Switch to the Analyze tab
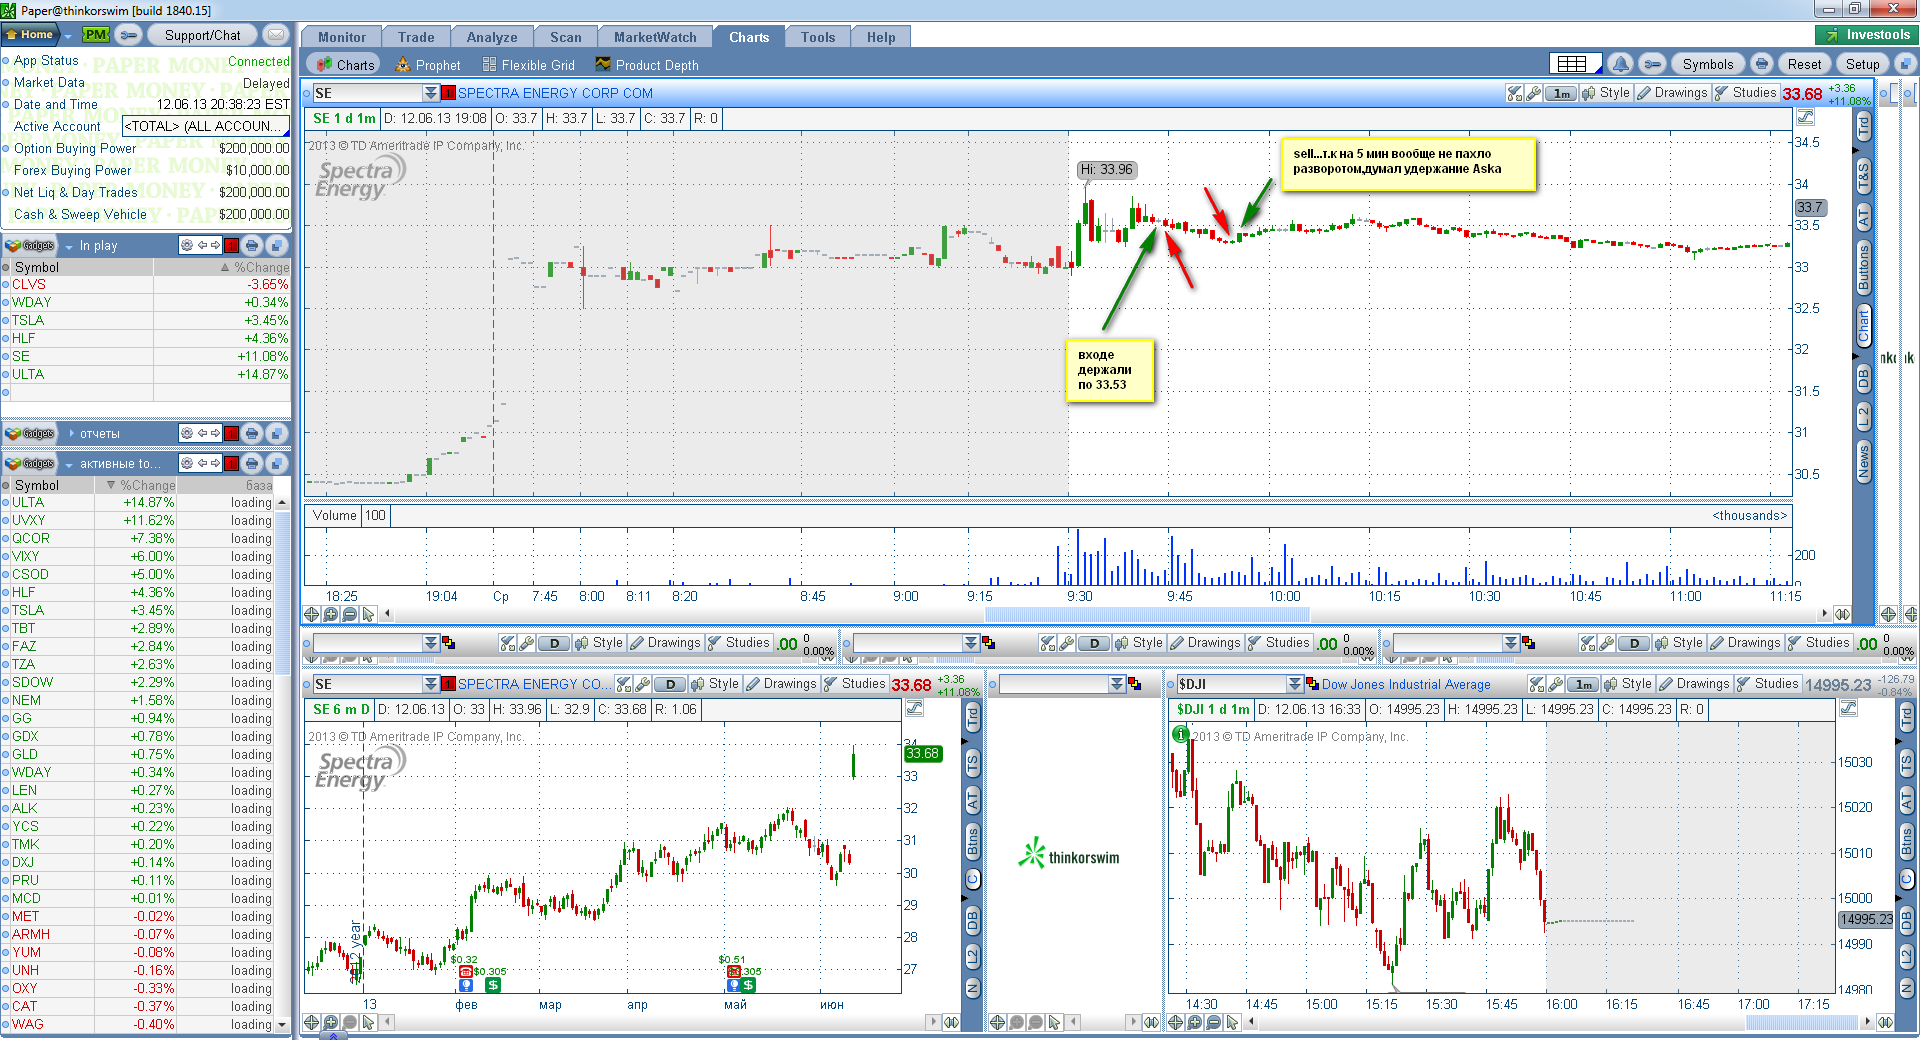The image size is (1920, 1040). pyautogui.click(x=492, y=37)
